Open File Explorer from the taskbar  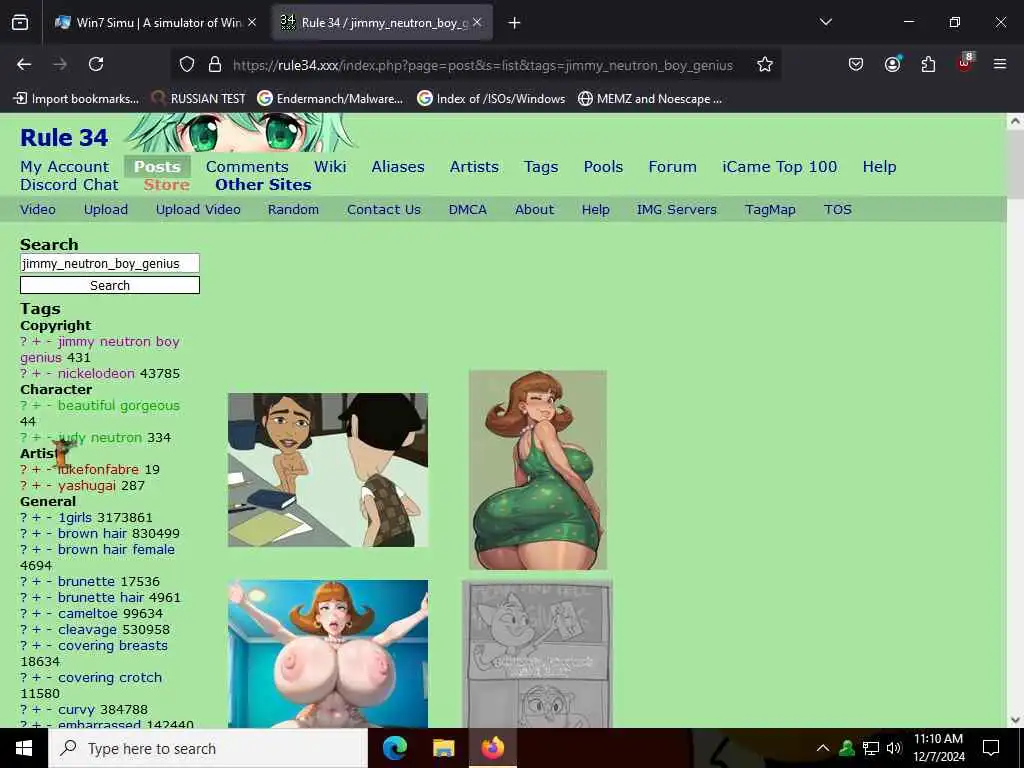point(443,748)
